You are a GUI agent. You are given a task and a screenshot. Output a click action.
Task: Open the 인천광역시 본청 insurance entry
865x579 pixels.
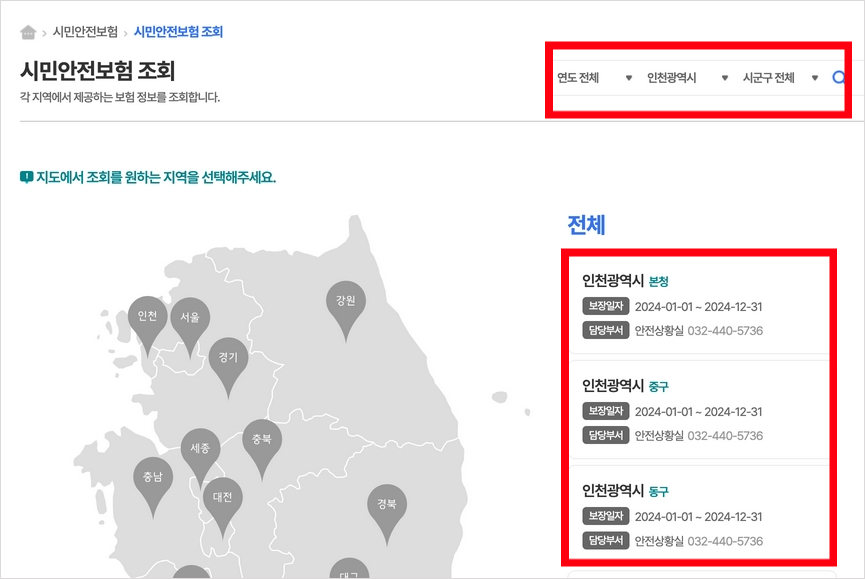click(x=700, y=305)
